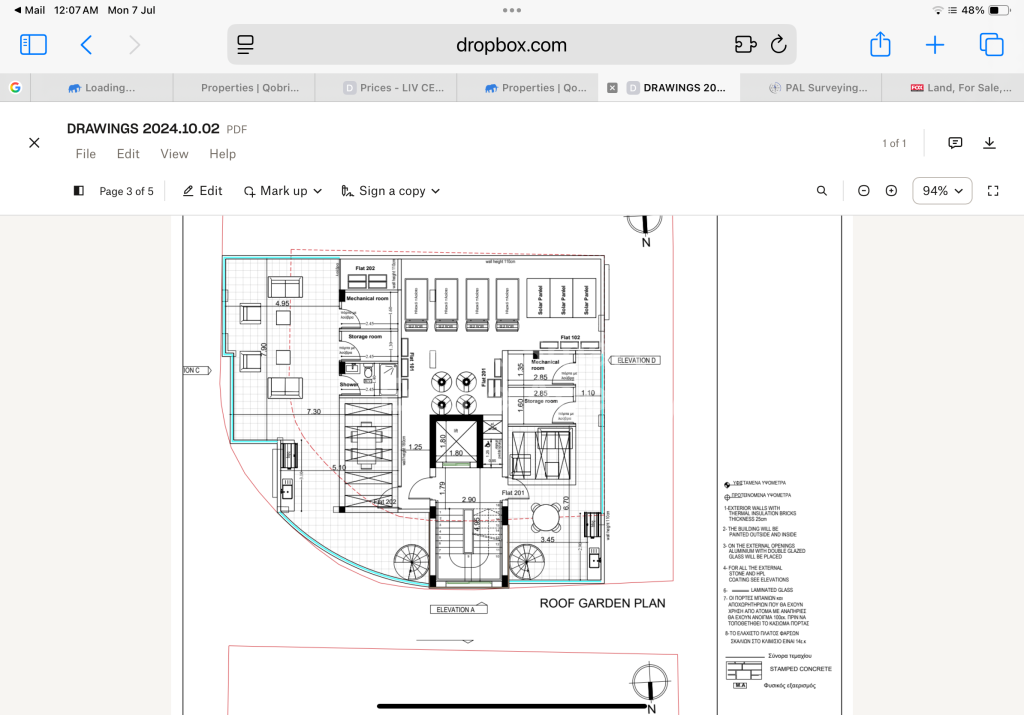
Task: Open the Safari sidebar panel
Action: click(33, 45)
